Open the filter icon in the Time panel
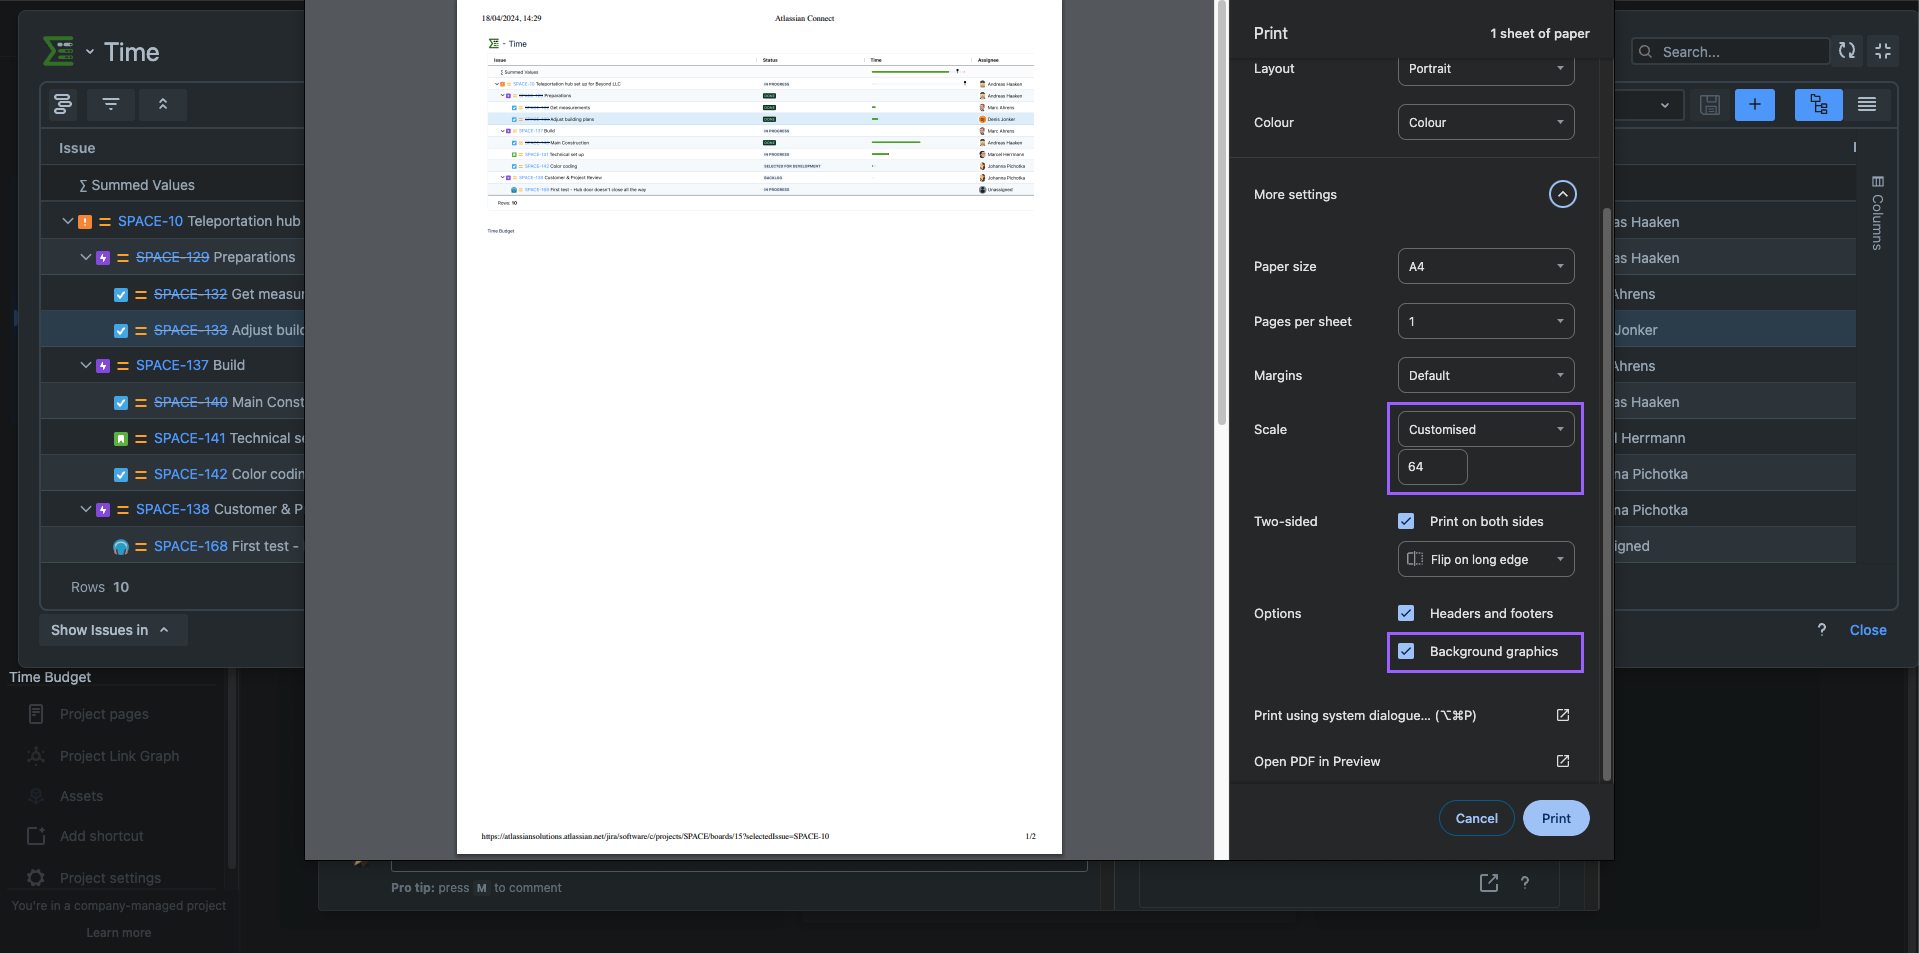The image size is (1919, 953). 111,104
